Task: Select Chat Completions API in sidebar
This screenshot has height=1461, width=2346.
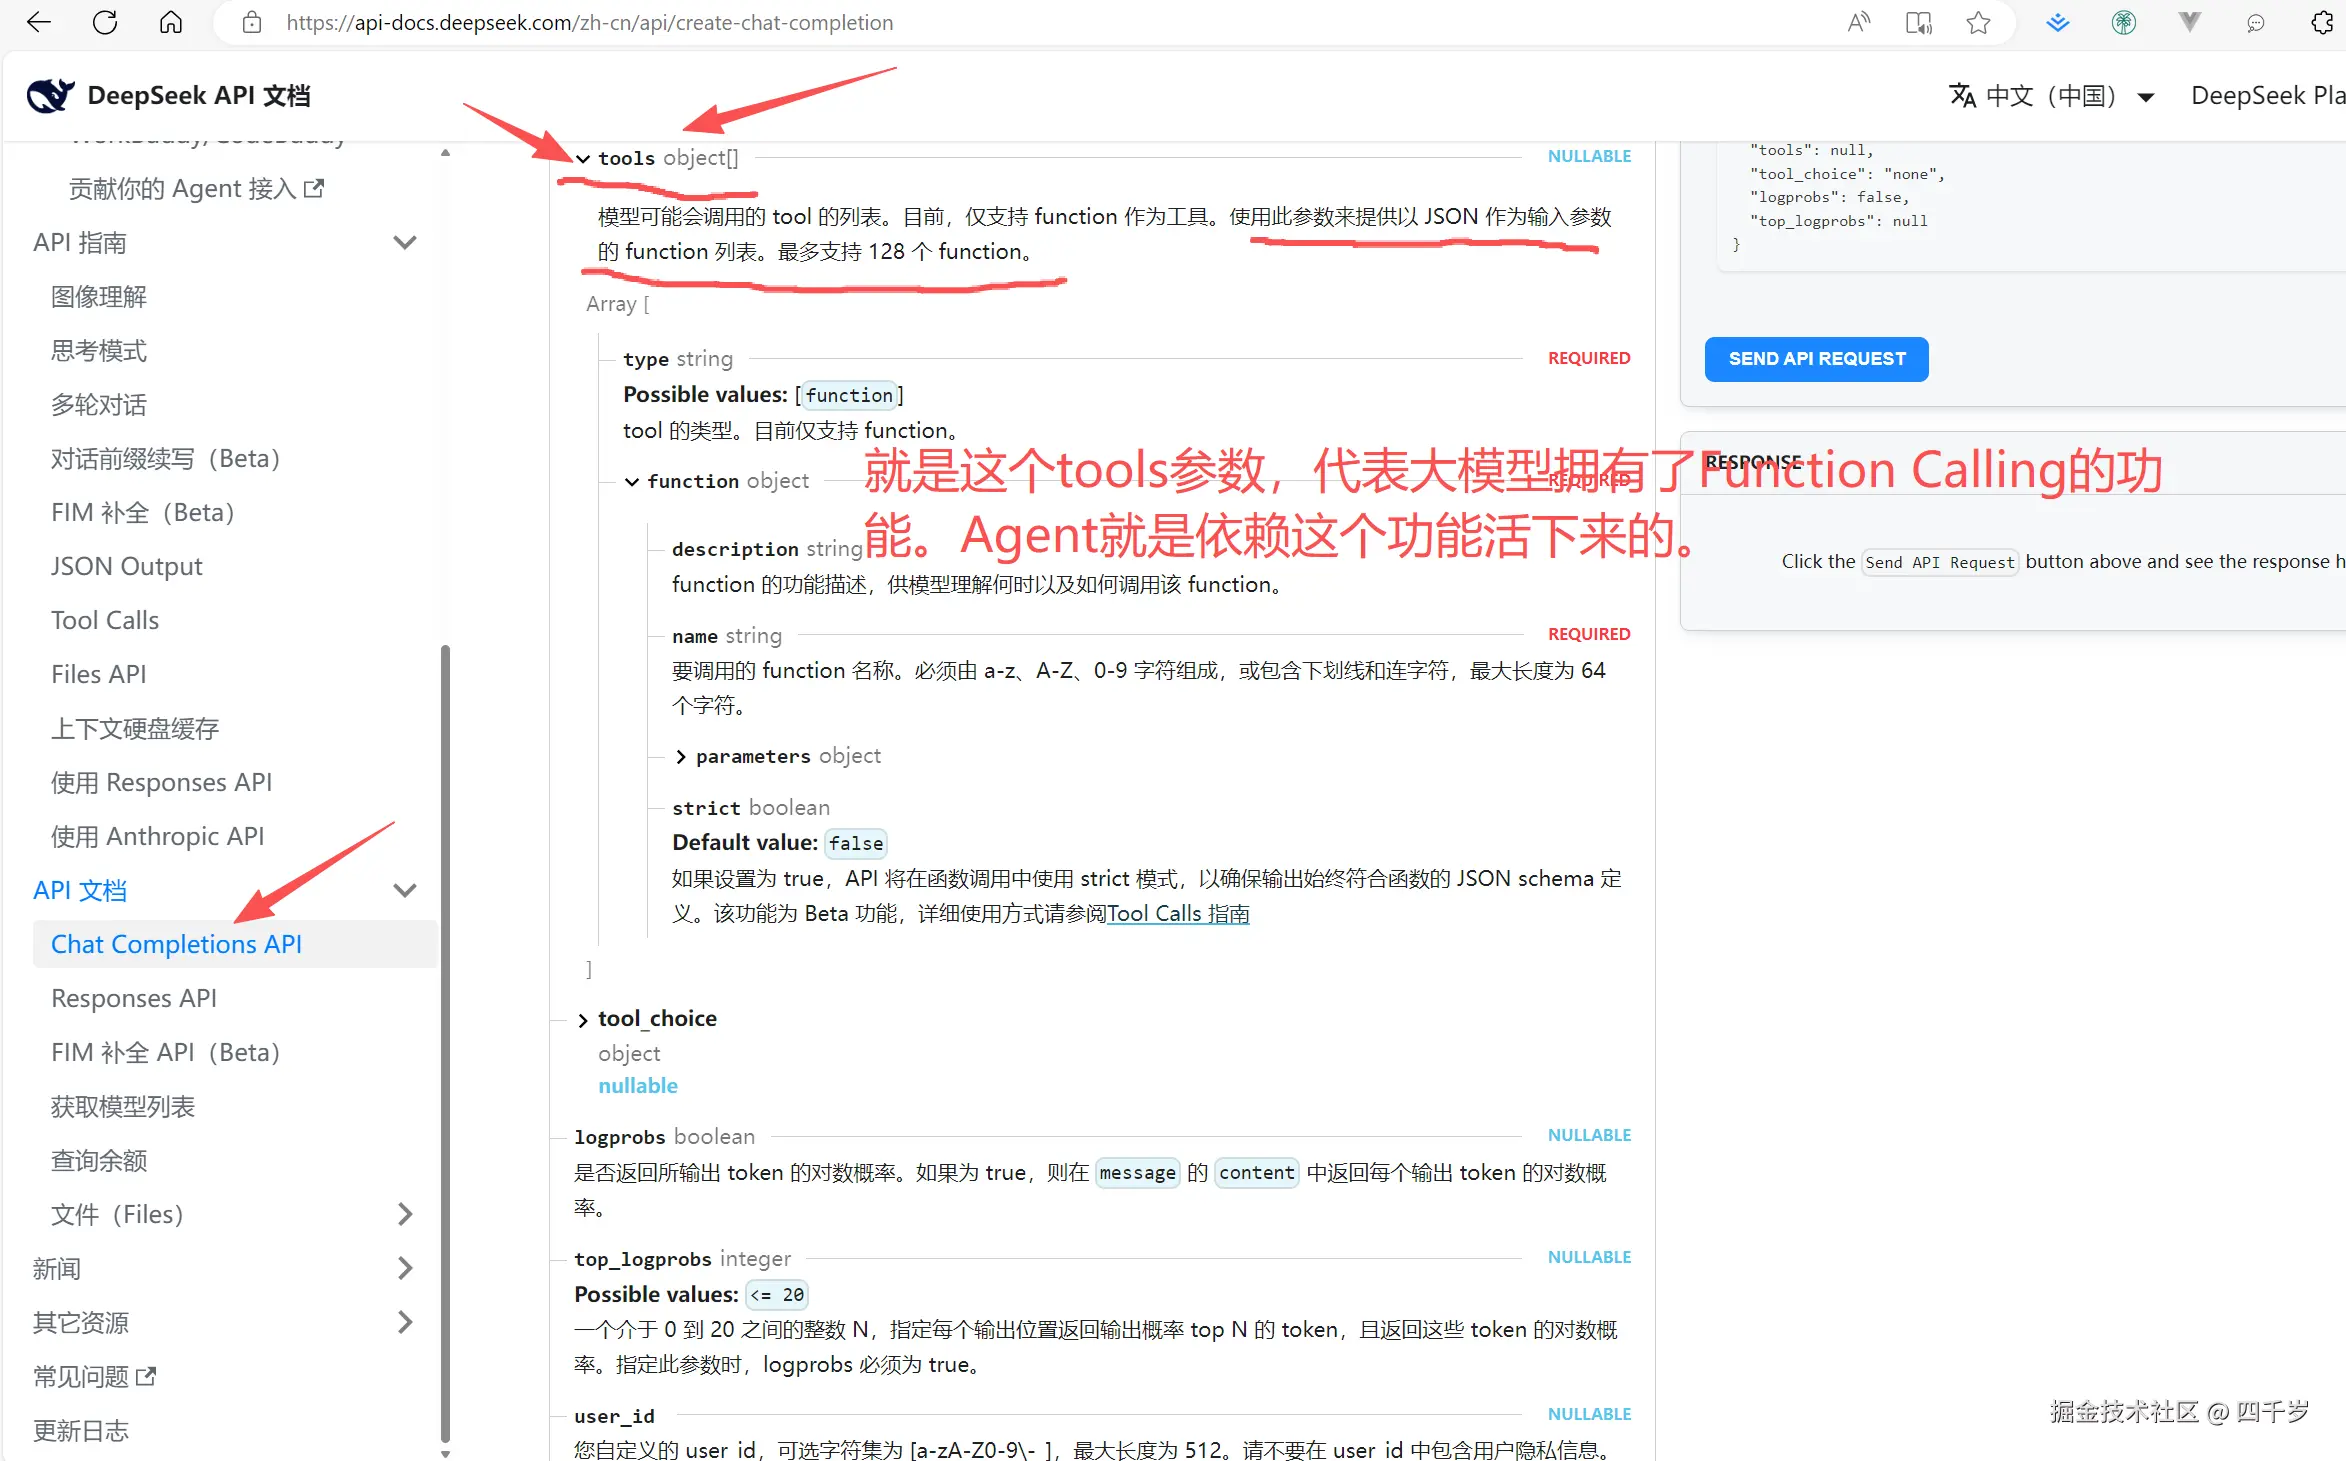Action: [x=235, y=944]
